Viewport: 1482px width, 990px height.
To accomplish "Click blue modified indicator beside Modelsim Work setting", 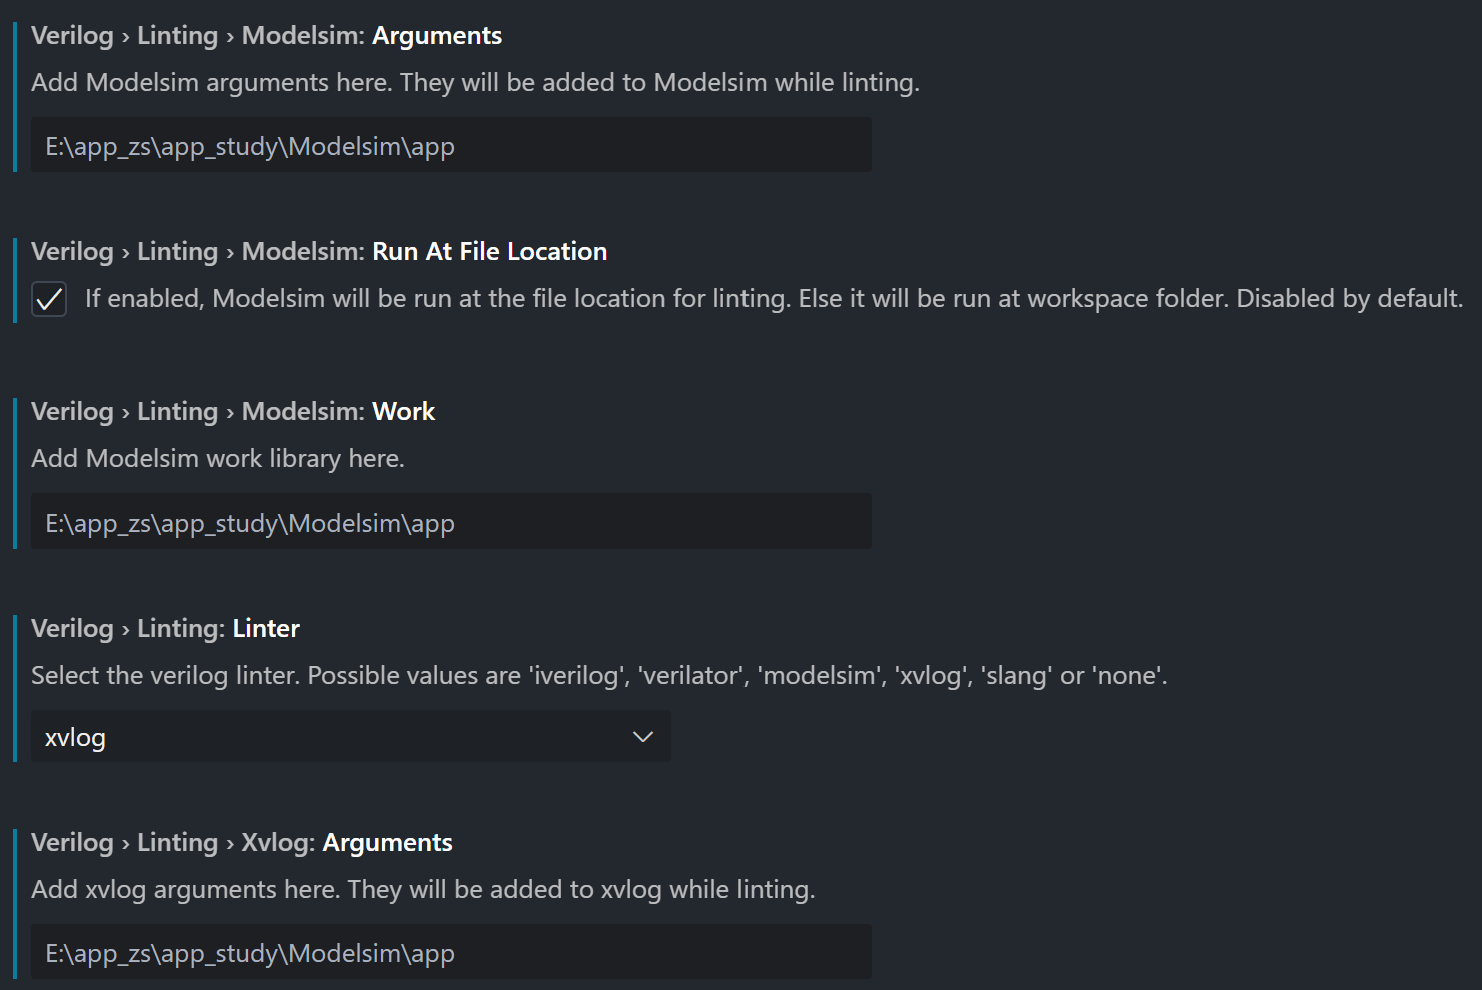I will click(15, 473).
